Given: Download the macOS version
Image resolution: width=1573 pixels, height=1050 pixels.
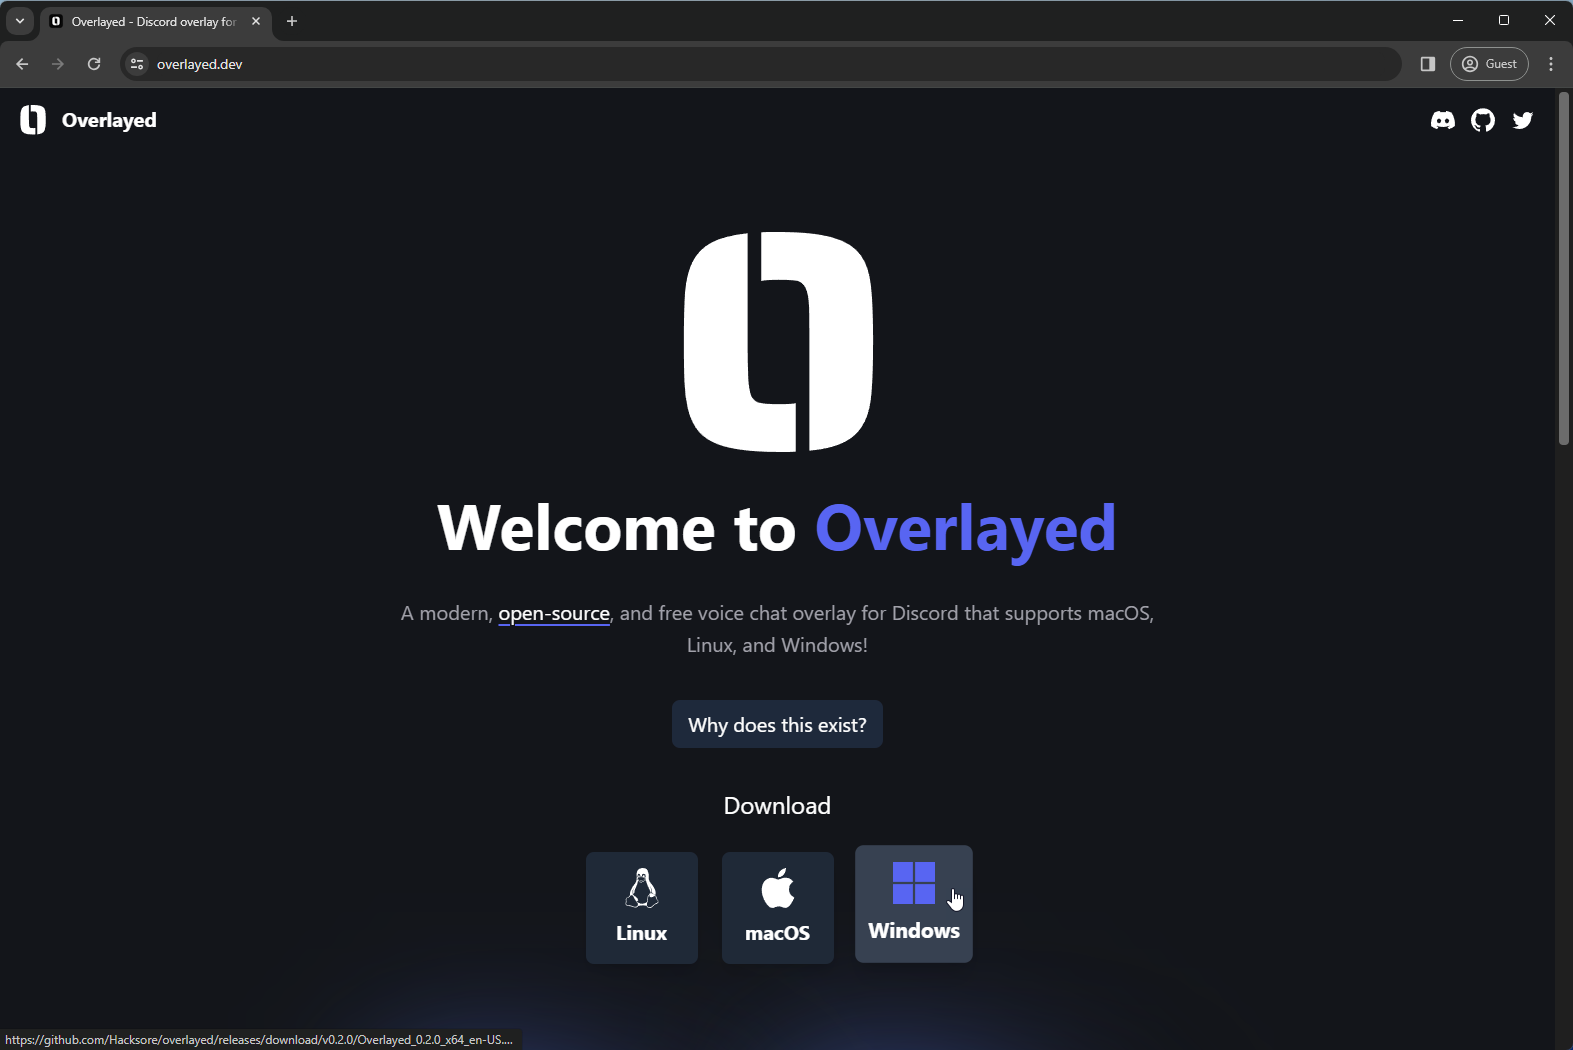Looking at the screenshot, I should [777, 907].
